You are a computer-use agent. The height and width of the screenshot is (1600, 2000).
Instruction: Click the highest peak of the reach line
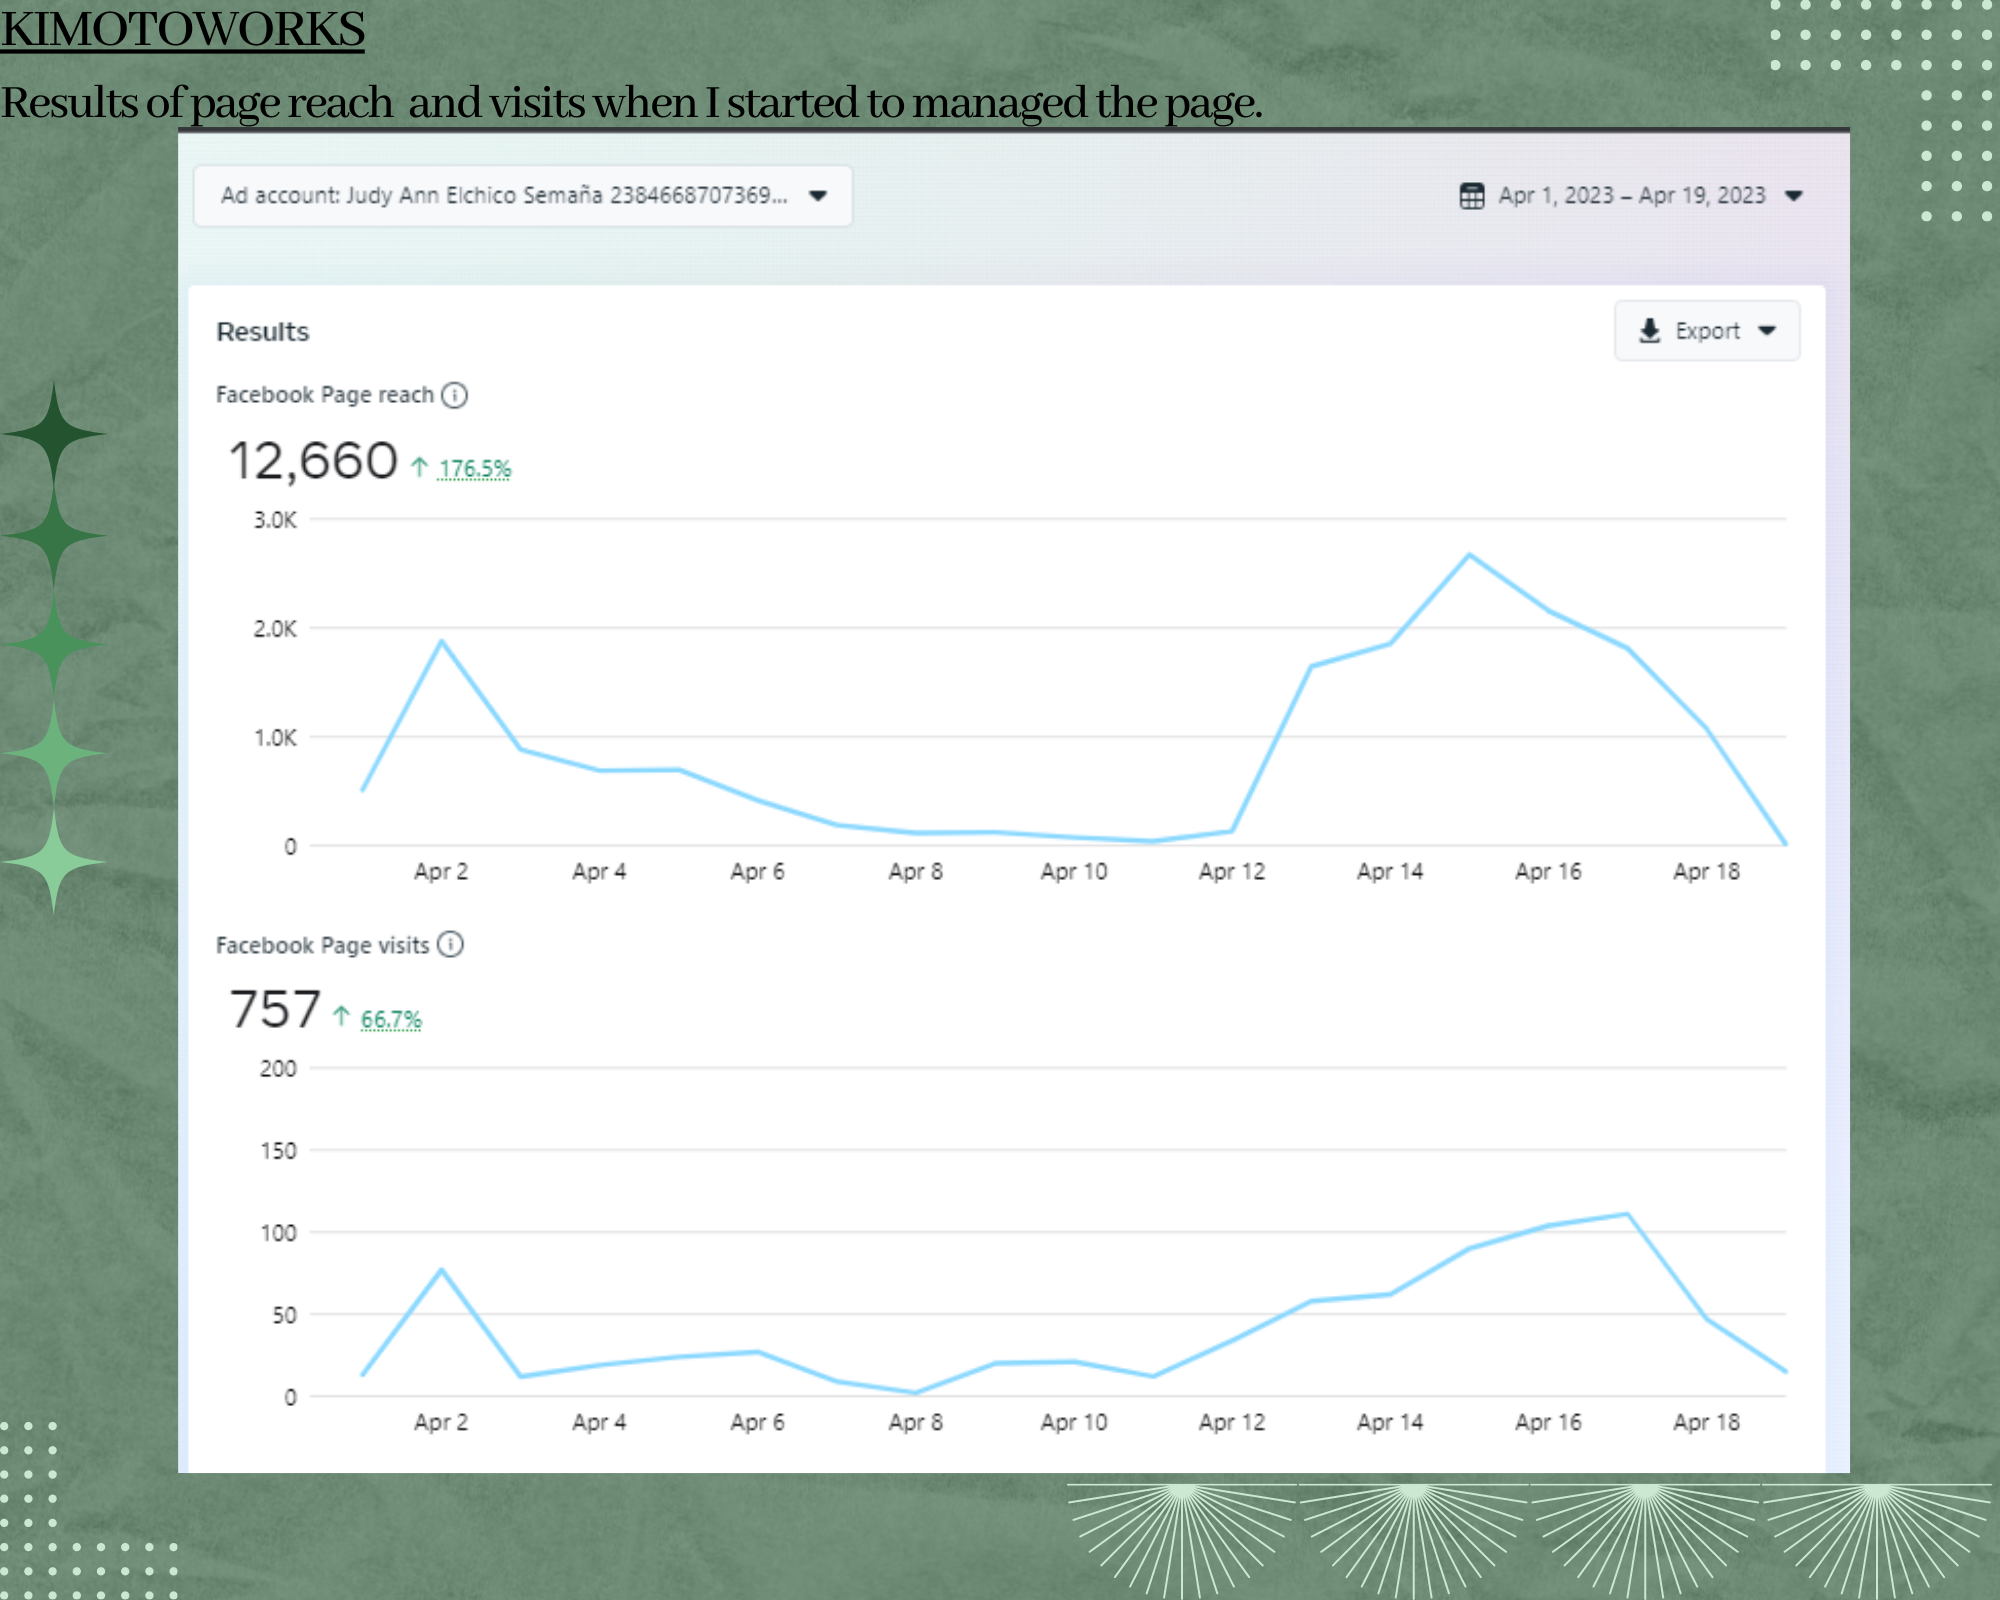click(x=1469, y=555)
